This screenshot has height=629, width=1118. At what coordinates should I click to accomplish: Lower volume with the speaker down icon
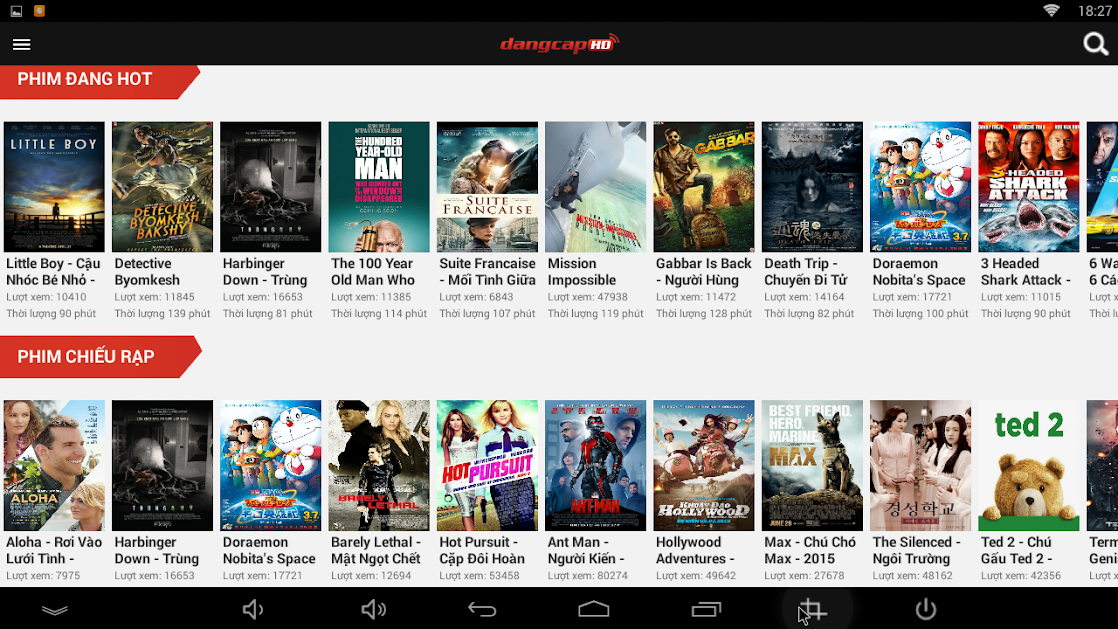pyautogui.click(x=252, y=610)
